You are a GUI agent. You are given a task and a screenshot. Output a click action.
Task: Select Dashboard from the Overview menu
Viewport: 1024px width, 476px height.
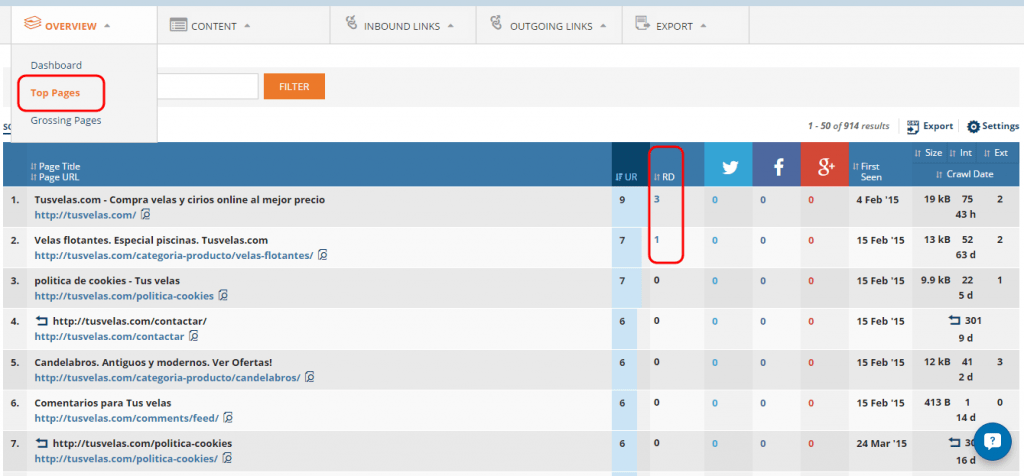click(56, 65)
